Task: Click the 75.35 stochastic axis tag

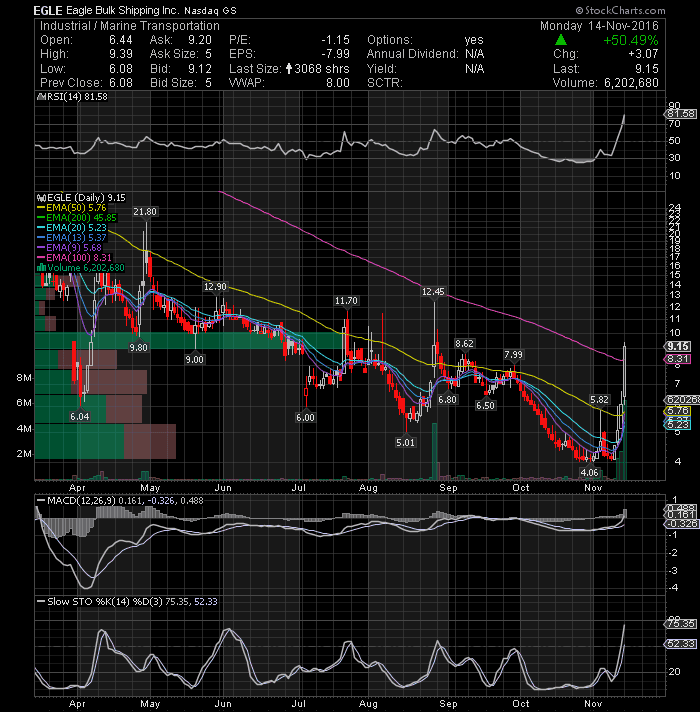Action: pos(680,624)
